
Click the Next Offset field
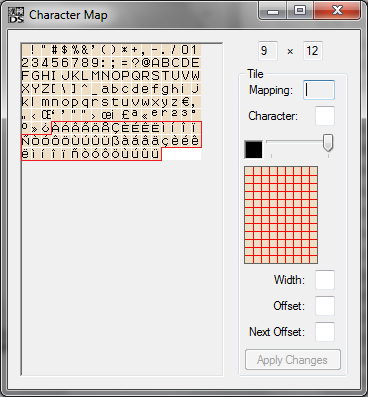[325, 332]
